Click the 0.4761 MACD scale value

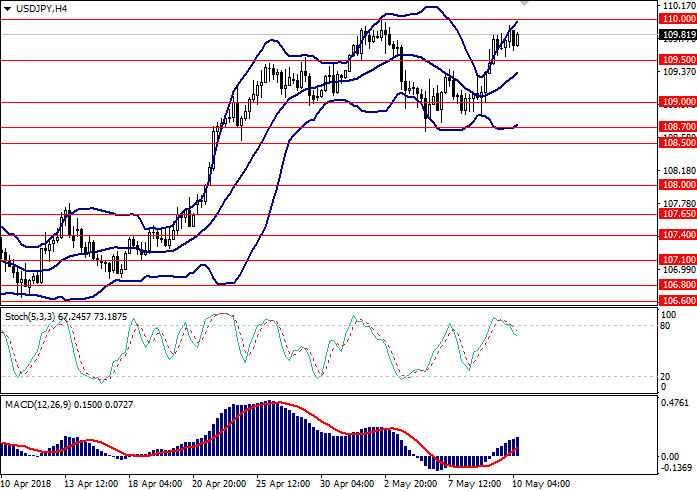[x=676, y=404]
